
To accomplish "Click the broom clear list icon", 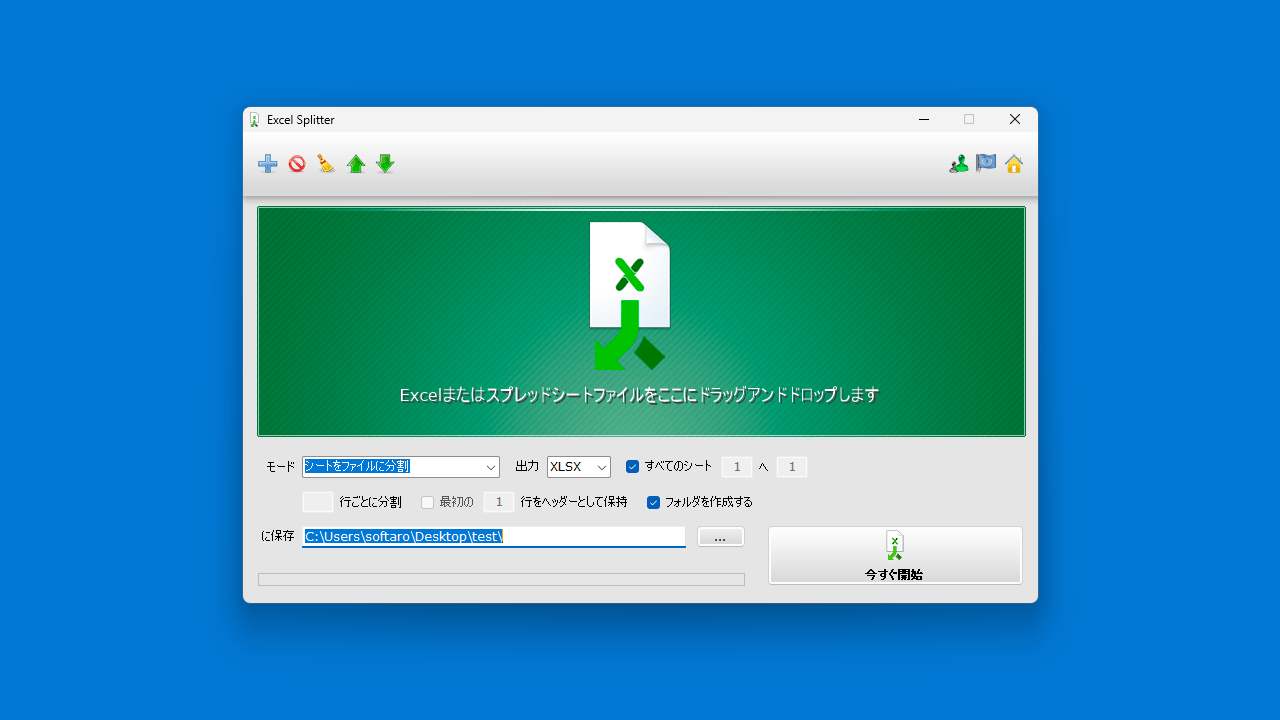I will point(326,164).
